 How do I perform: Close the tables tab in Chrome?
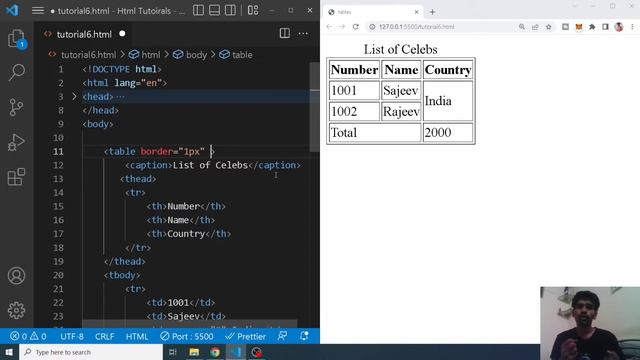coord(416,12)
